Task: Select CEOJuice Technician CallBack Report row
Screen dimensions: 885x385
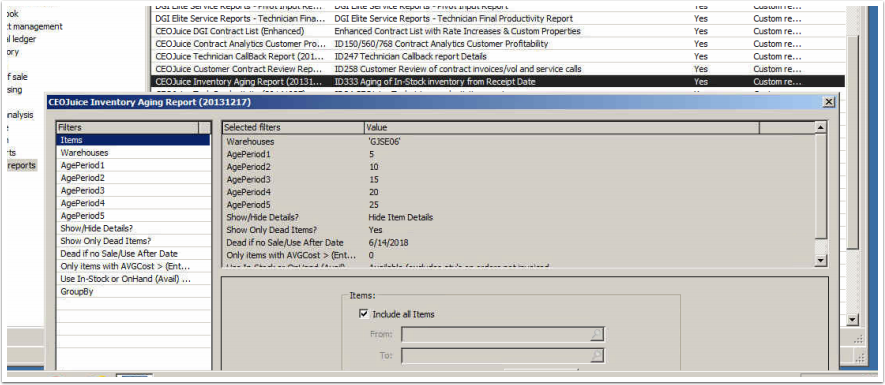Action: [498, 56]
